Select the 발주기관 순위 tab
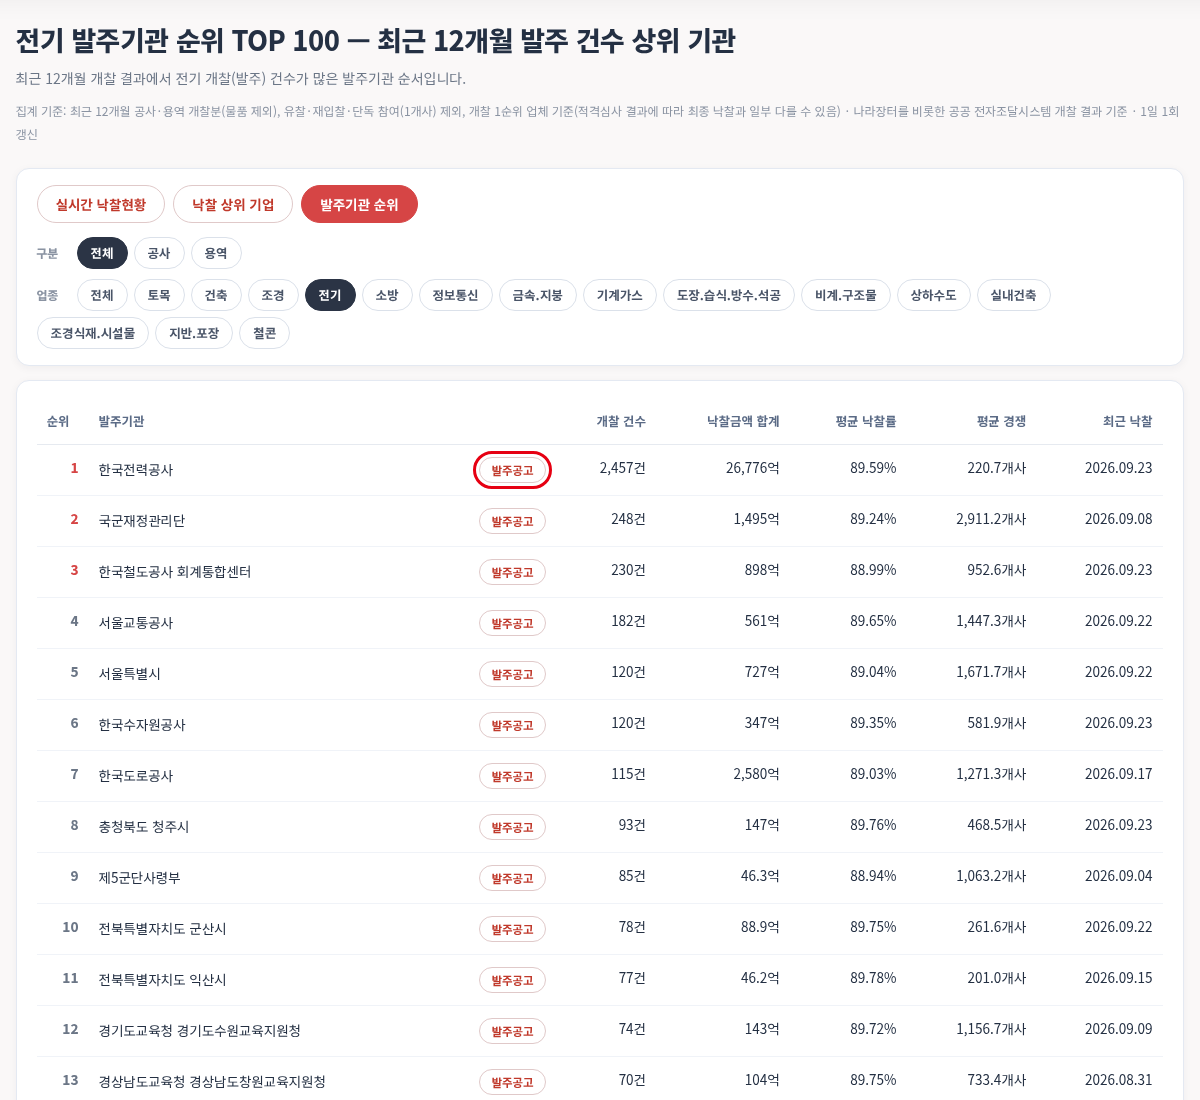Viewport: 1200px width, 1100px height. [359, 204]
